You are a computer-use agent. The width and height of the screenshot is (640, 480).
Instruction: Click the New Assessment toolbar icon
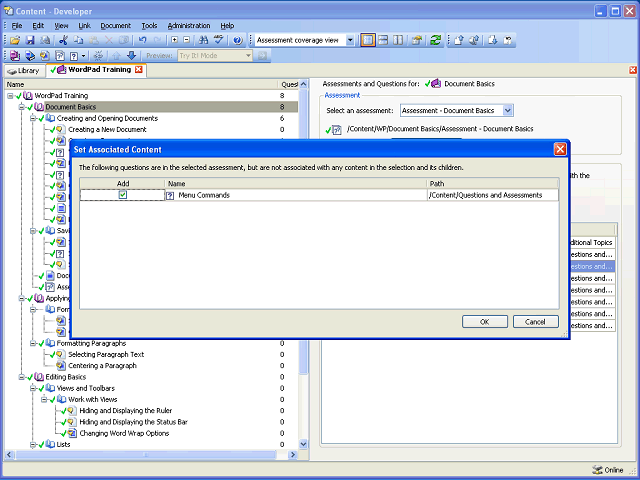60,56
